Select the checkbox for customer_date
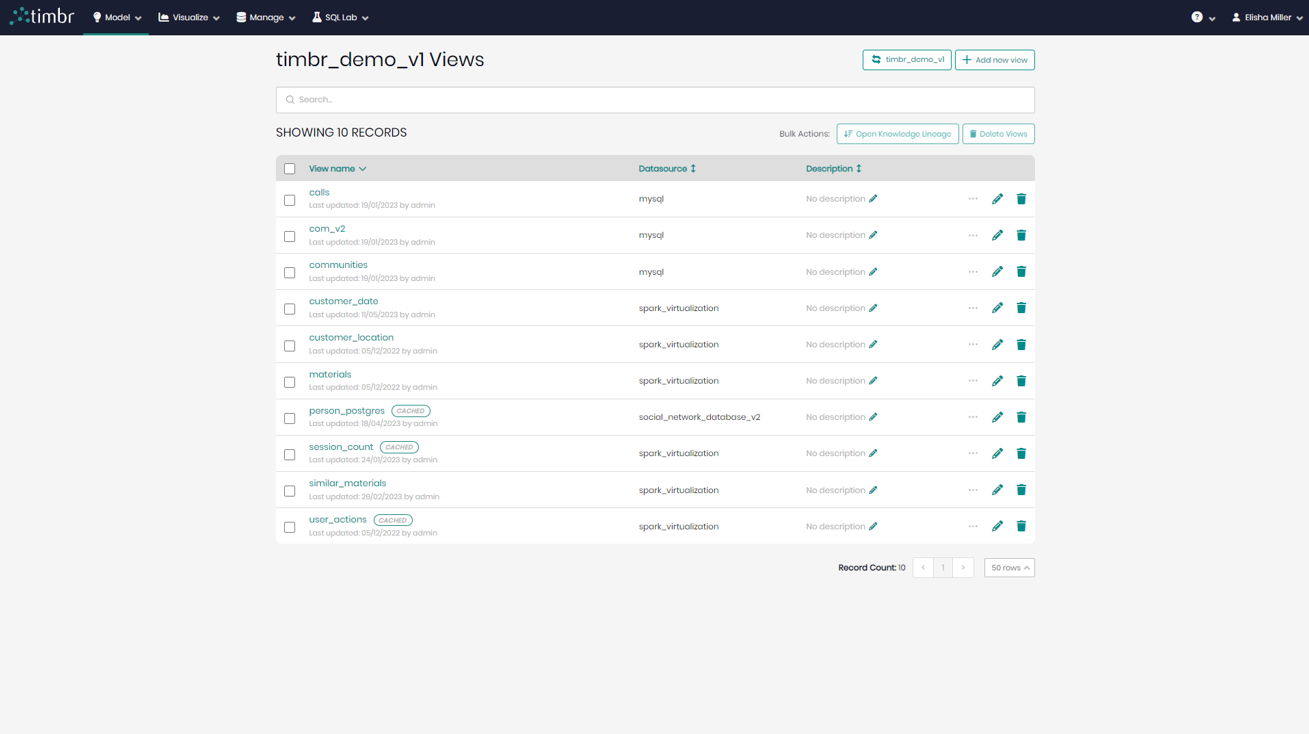The width and height of the screenshot is (1309, 734). point(290,308)
